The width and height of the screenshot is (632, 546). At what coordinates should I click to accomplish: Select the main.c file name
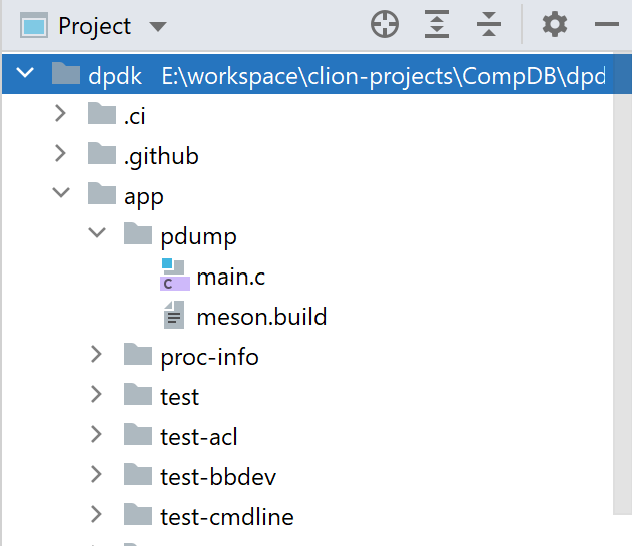coord(231,277)
